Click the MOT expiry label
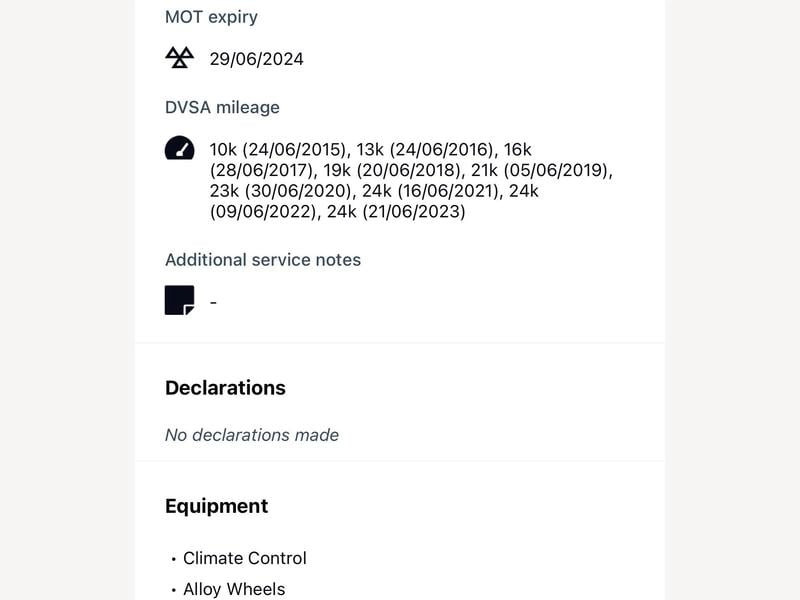The width and height of the screenshot is (800, 600). (211, 17)
